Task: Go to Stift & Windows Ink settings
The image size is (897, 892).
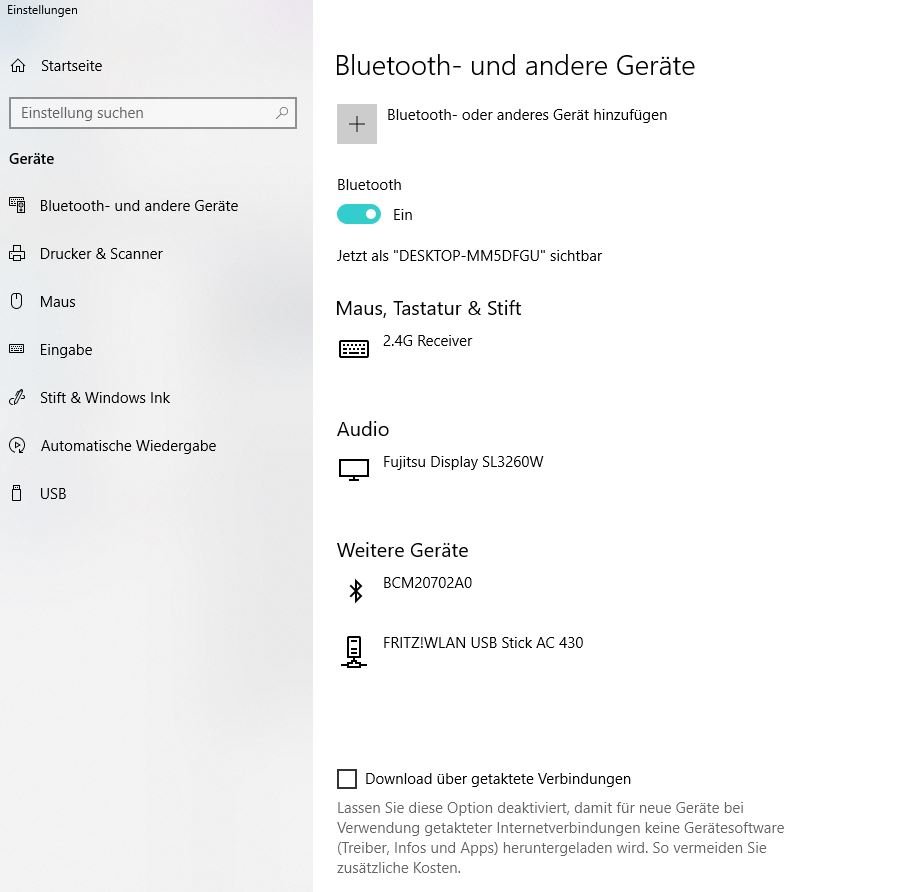Action: tap(104, 398)
